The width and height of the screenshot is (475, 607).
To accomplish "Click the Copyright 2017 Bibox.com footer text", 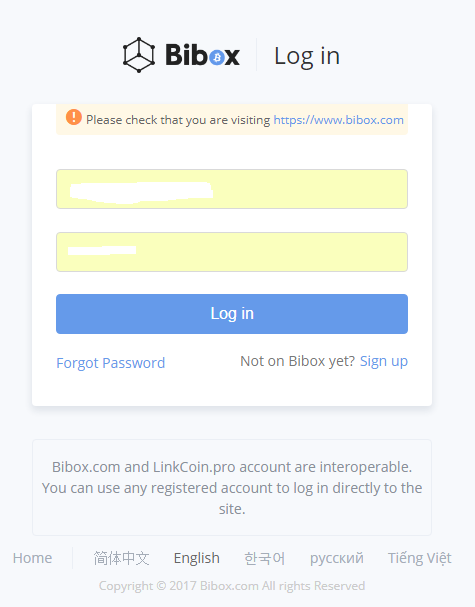I will (x=232, y=586).
